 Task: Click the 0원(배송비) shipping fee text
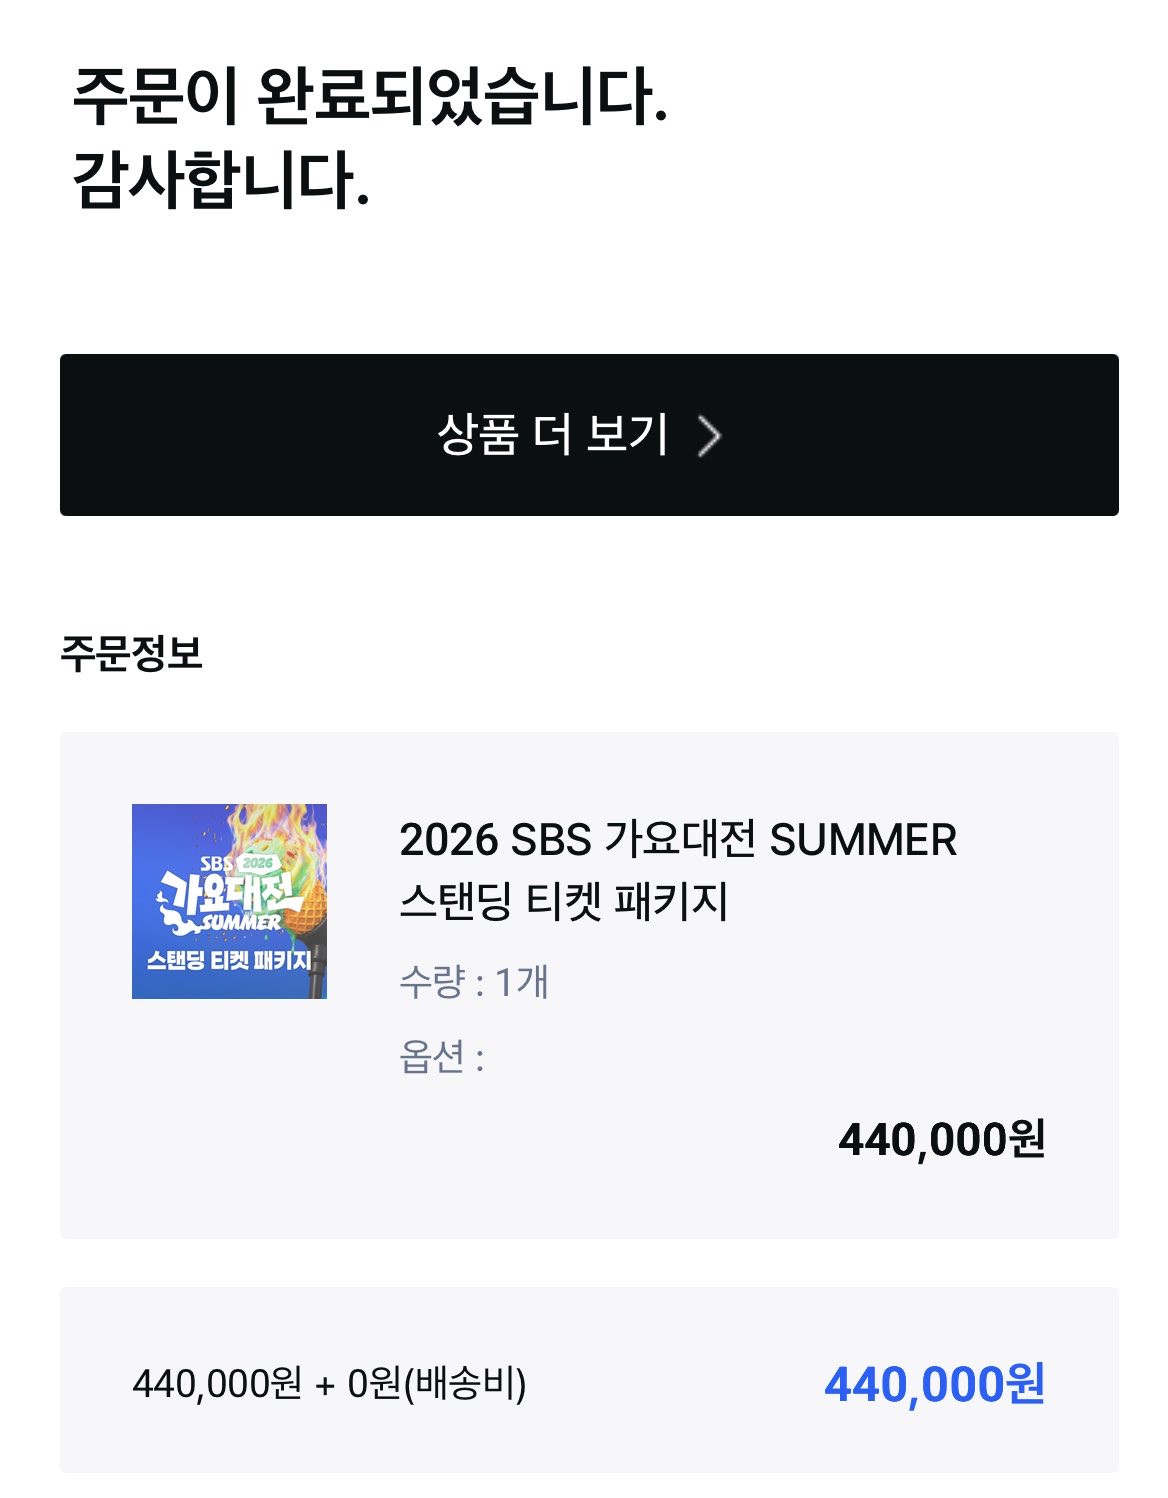tap(437, 1384)
